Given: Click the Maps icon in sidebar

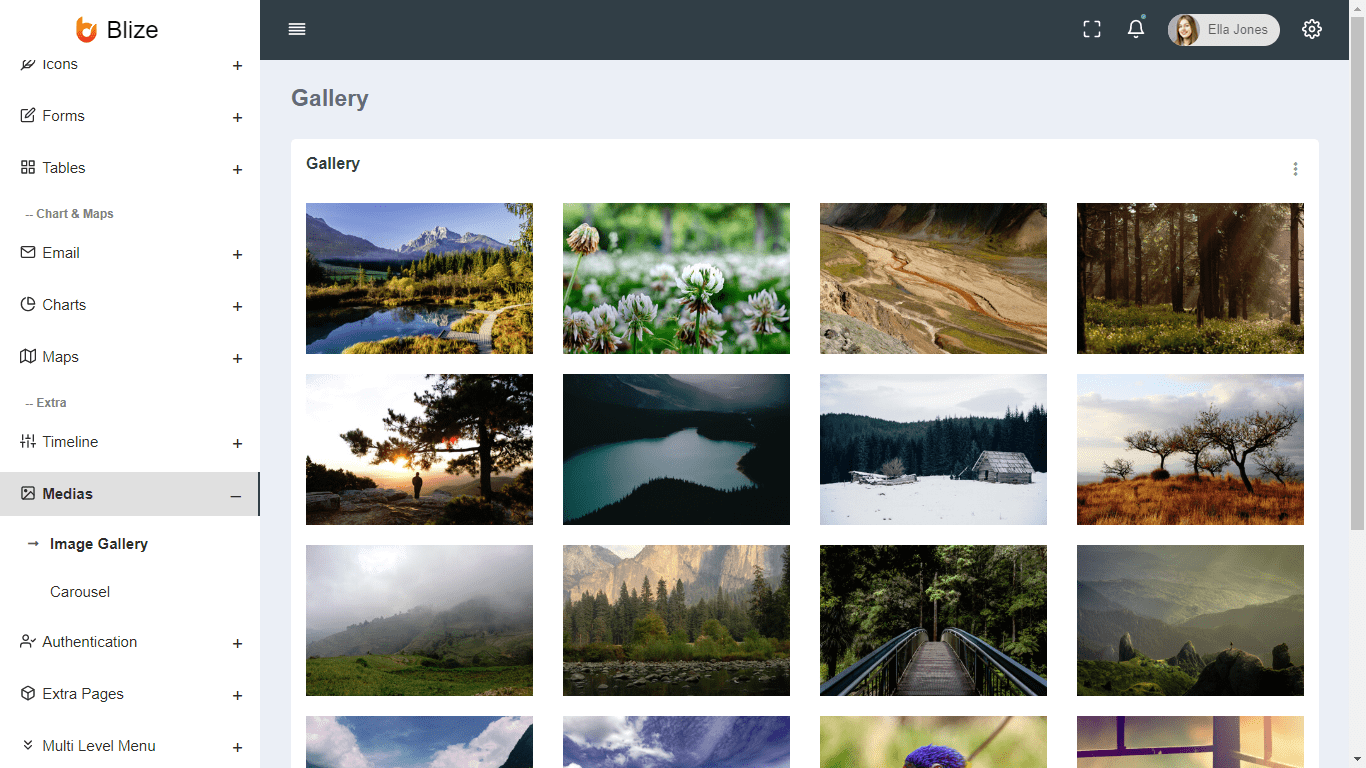Looking at the screenshot, I should point(28,356).
